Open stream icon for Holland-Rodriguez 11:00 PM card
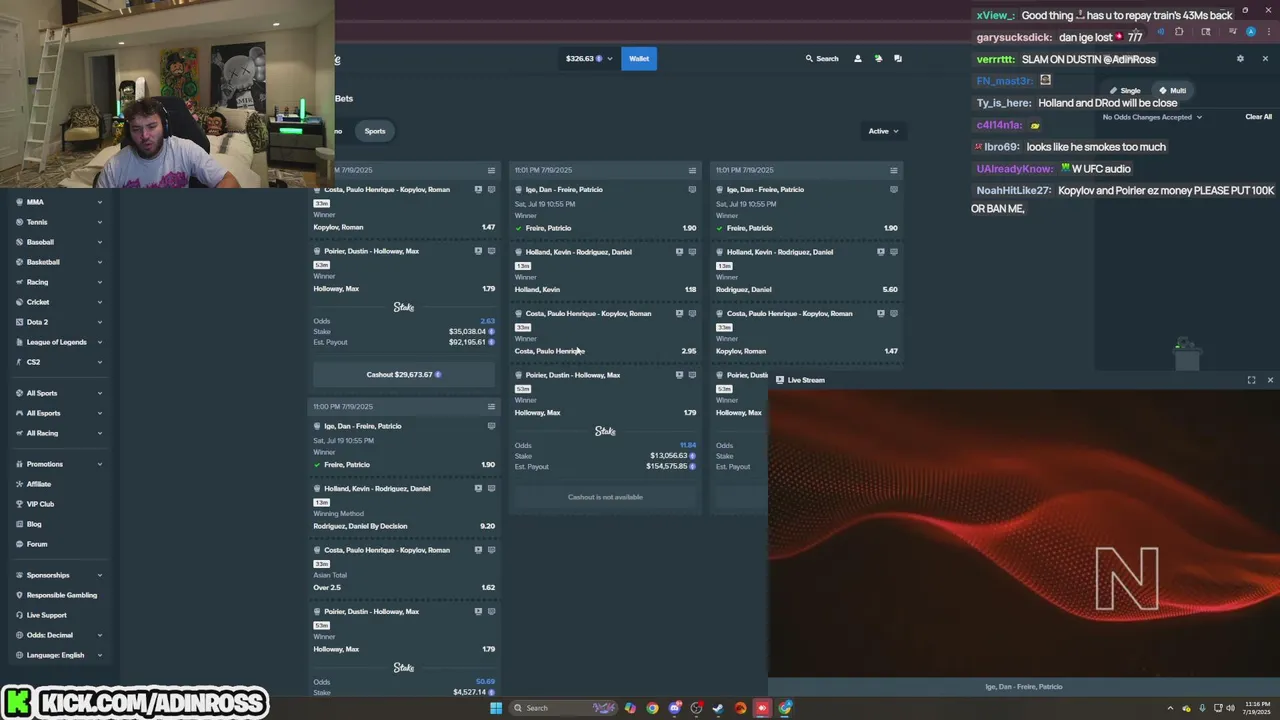The width and height of the screenshot is (1280, 720). [x=478, y=488]
